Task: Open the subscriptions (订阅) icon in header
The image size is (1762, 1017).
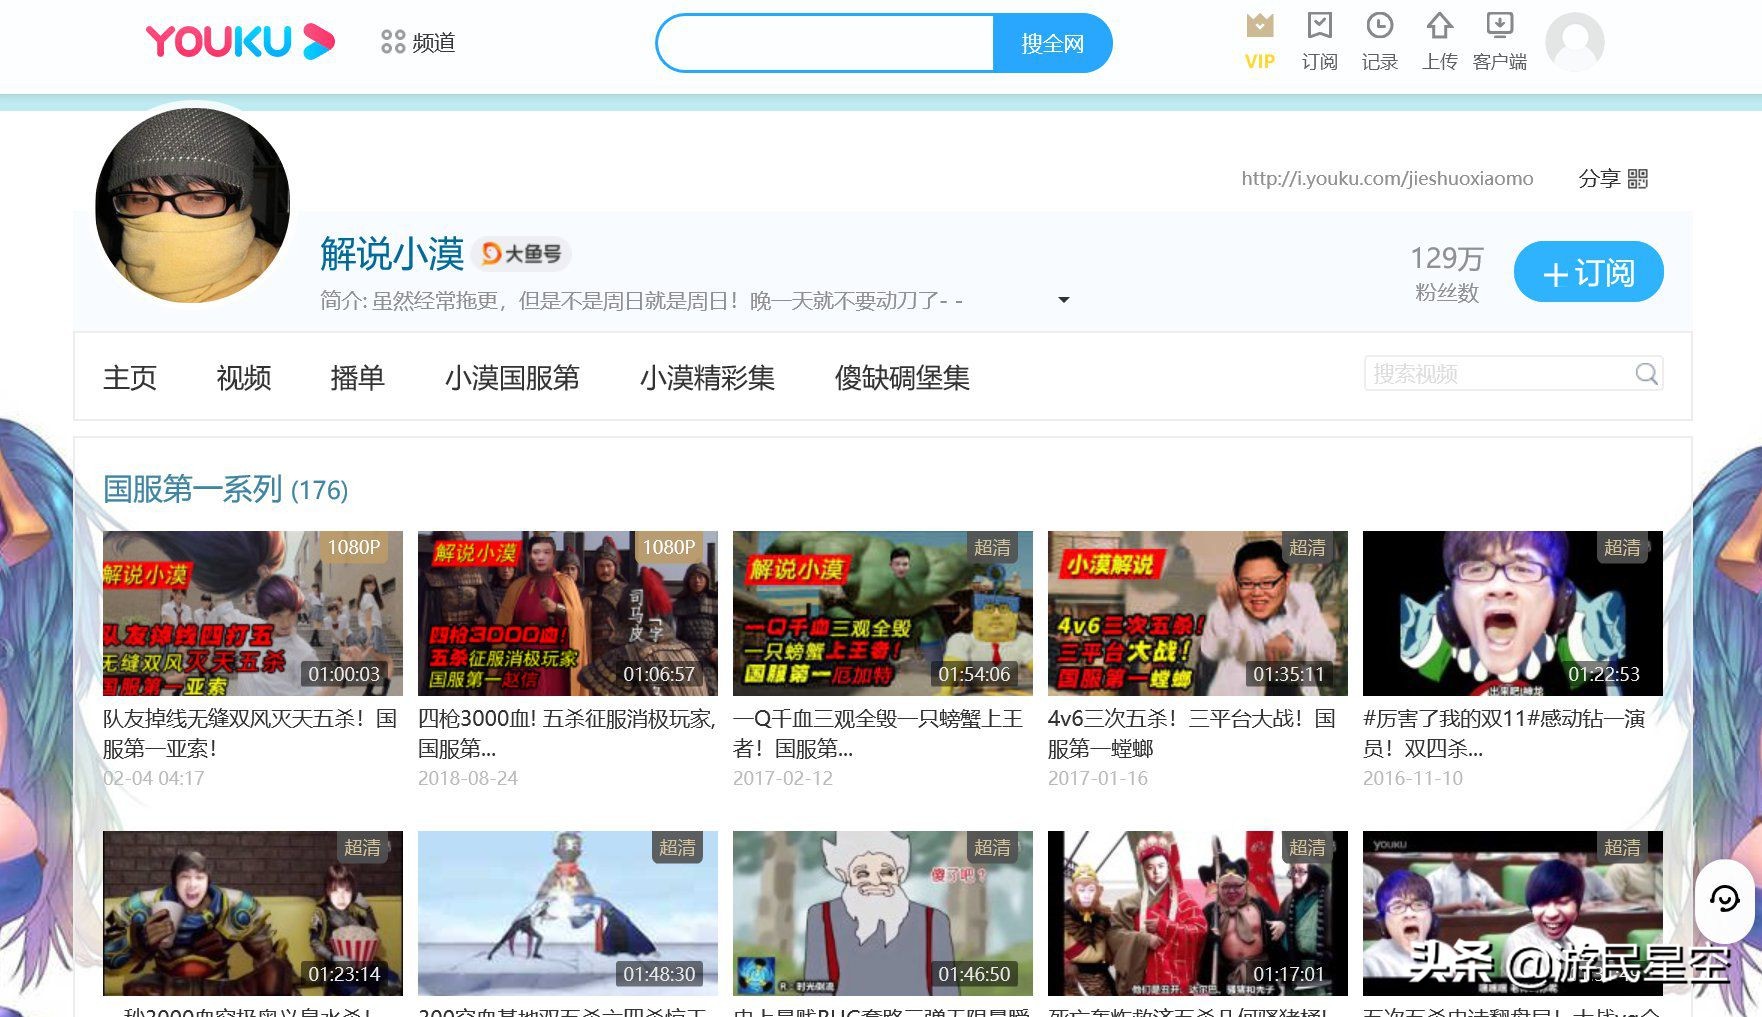Action: pyautogui.click(x=1319, y=27)
